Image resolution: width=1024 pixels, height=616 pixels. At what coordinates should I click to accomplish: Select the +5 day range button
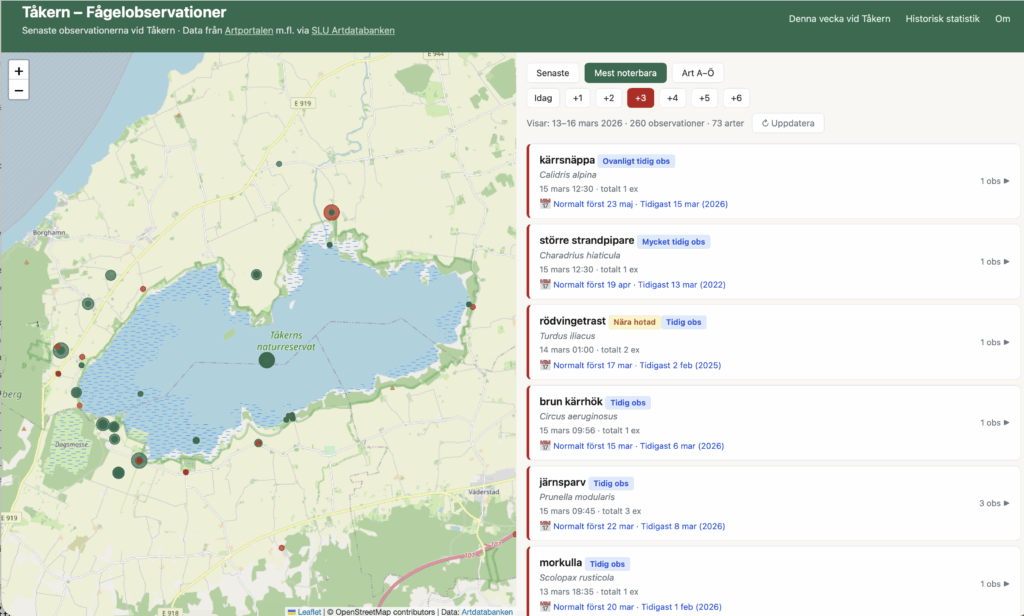pyautogui.click(x=704, y=98)
